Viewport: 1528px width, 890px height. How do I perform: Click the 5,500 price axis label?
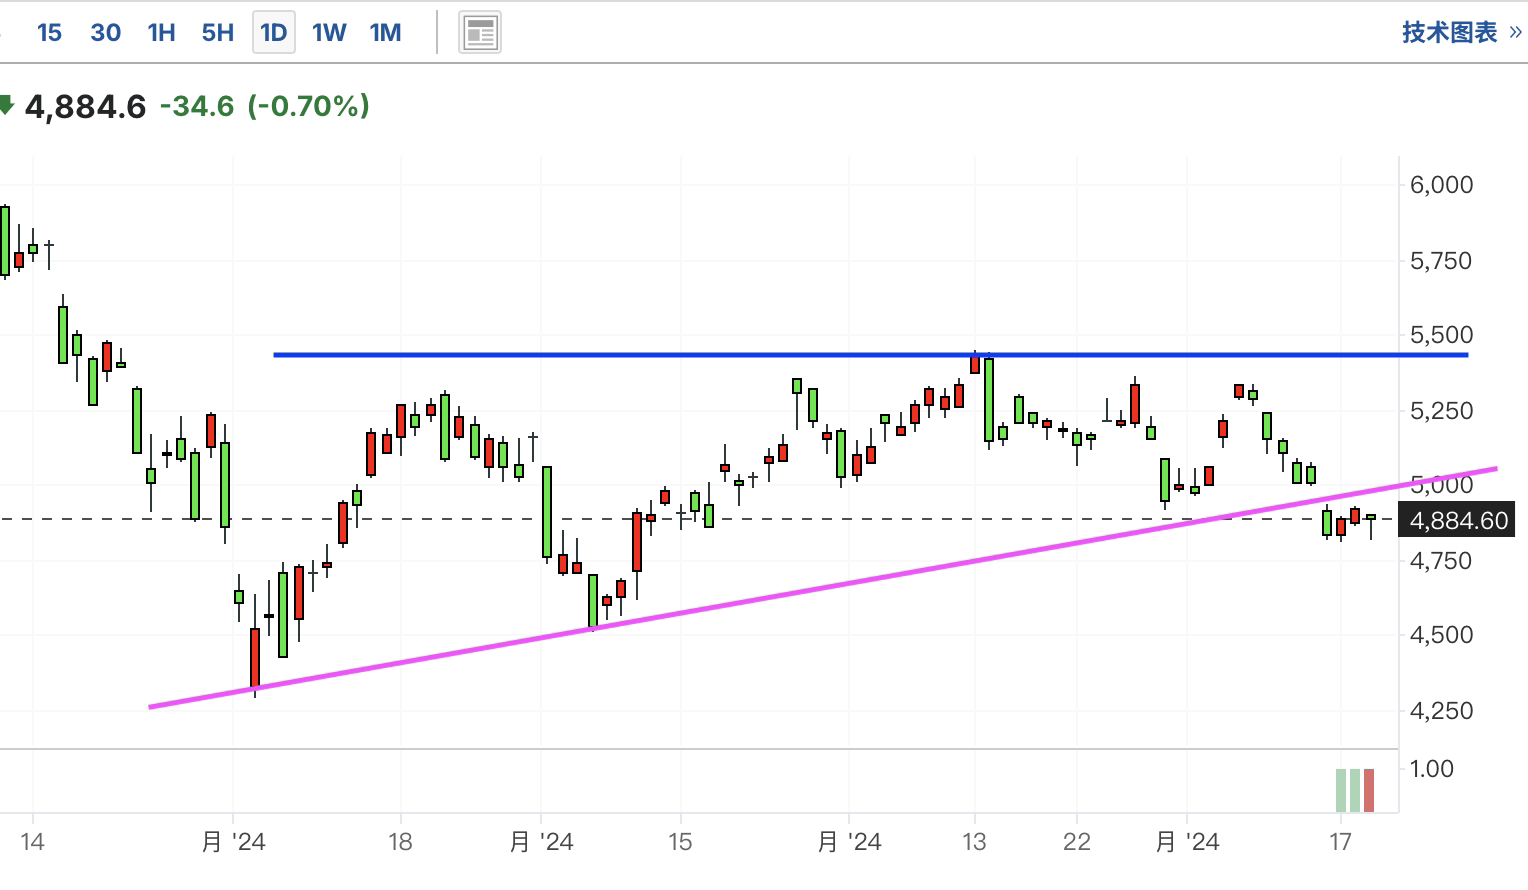pyautogui.click(x=1441, y=335)
